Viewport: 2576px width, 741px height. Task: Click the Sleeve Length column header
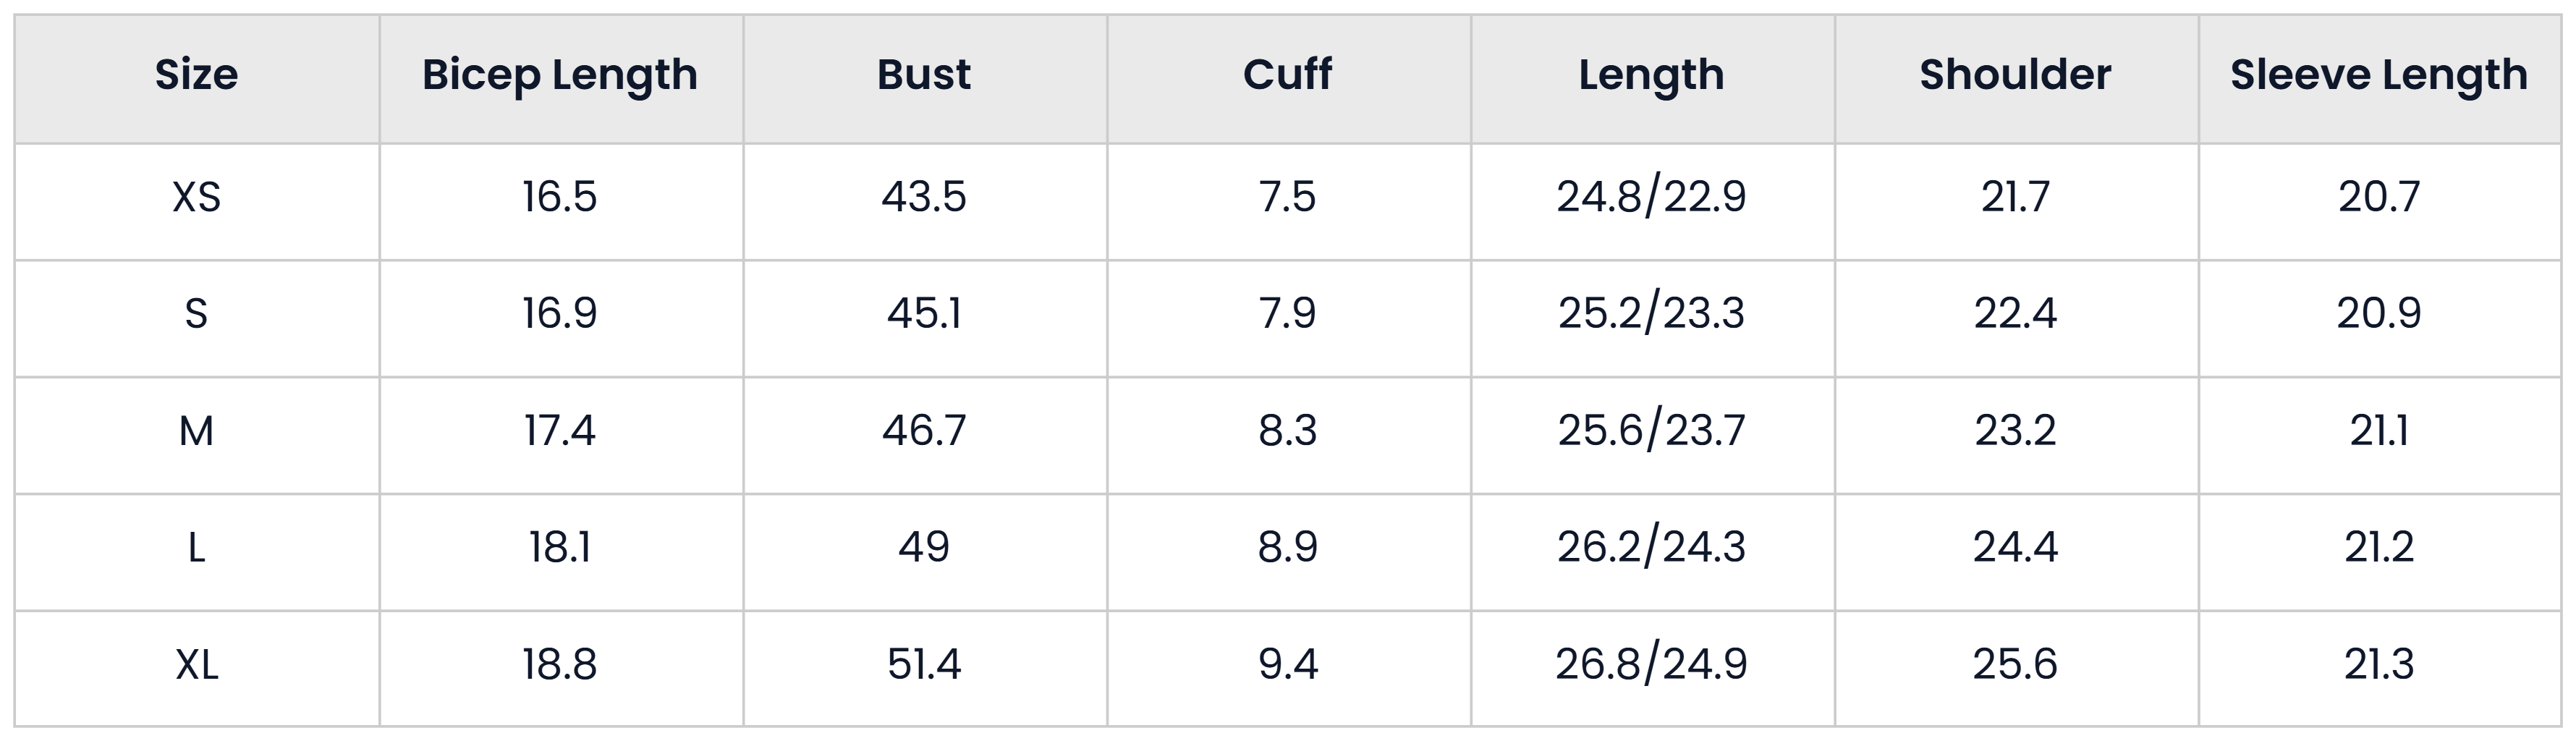(2379, 77)
